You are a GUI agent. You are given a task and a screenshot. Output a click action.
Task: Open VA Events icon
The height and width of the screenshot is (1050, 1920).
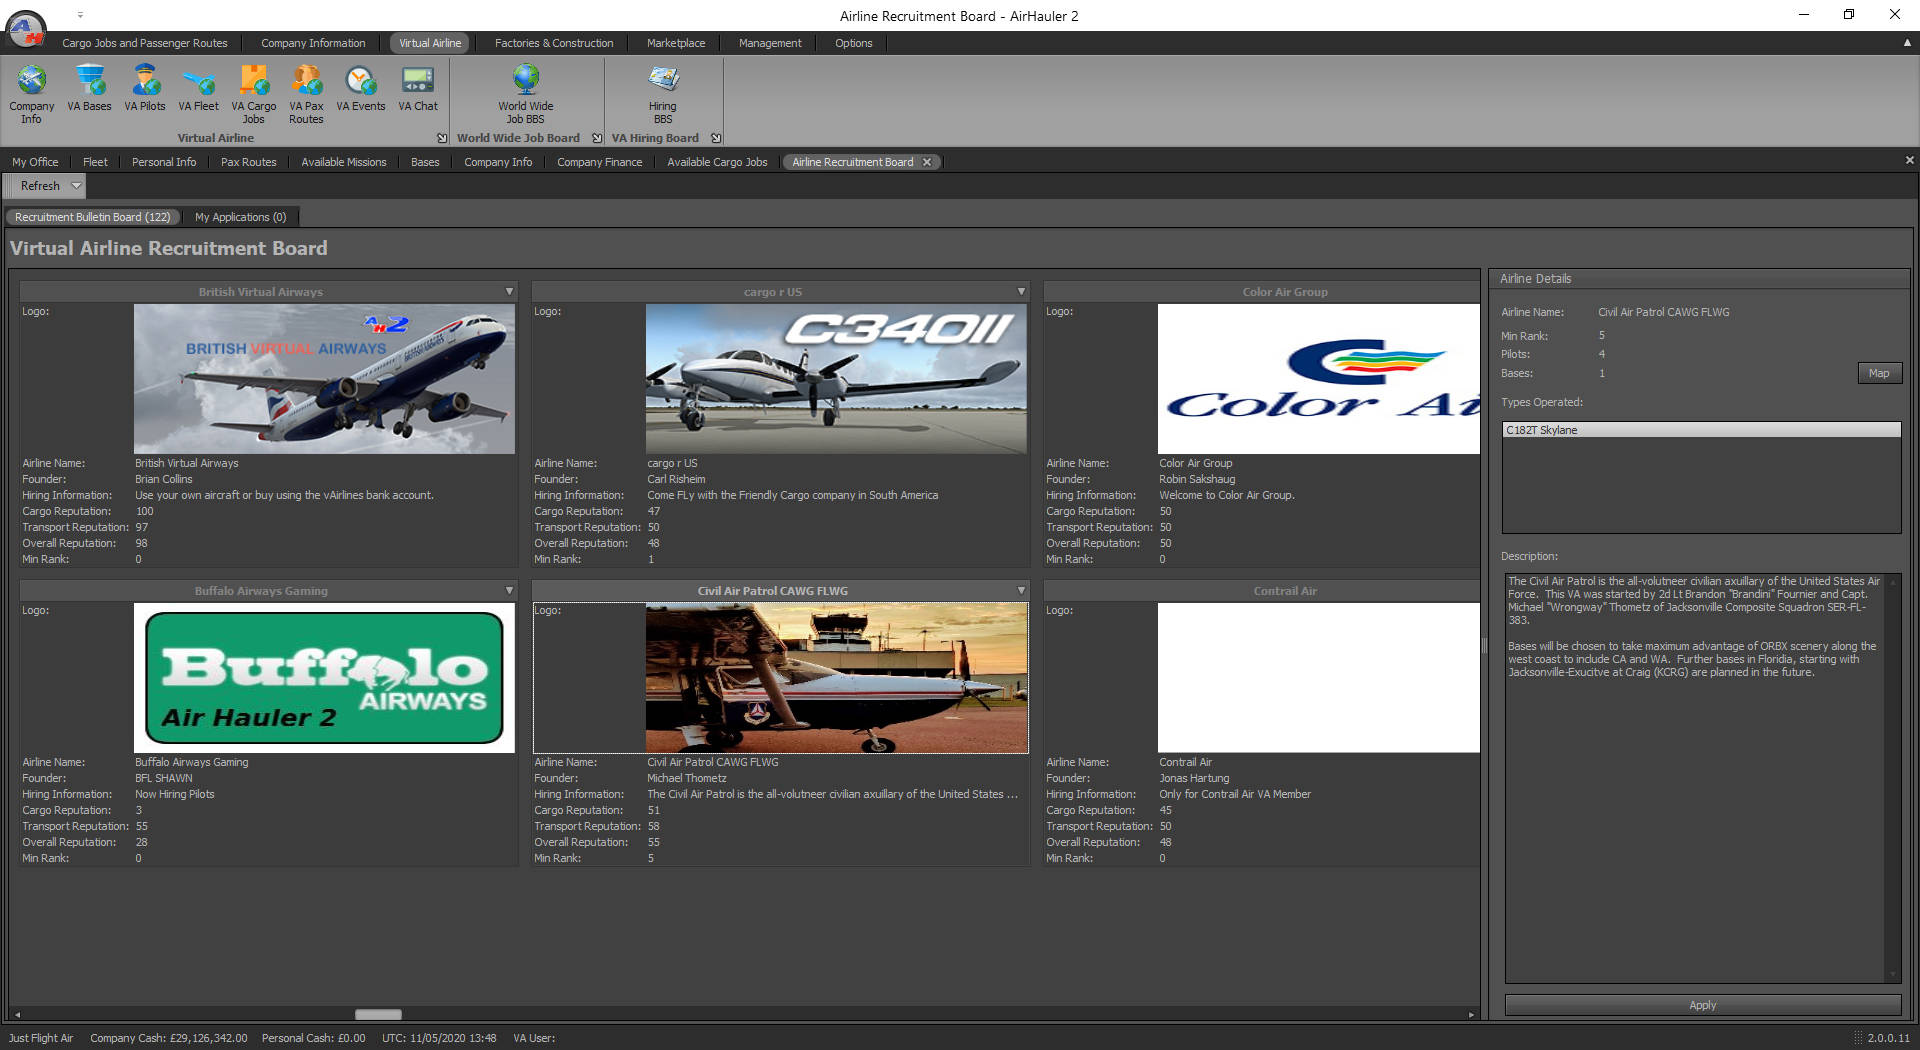point(361,89)
